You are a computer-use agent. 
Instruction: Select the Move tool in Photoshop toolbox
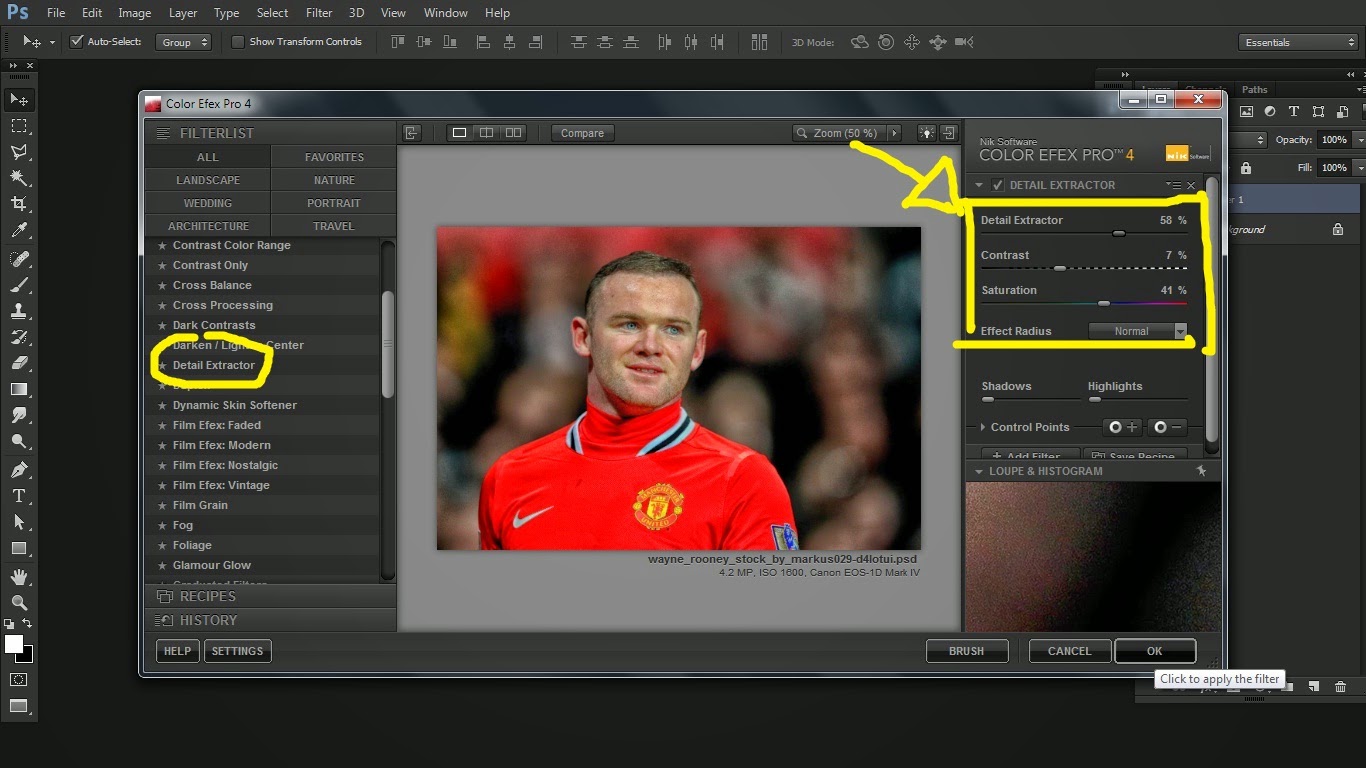(x=19, y=100)
